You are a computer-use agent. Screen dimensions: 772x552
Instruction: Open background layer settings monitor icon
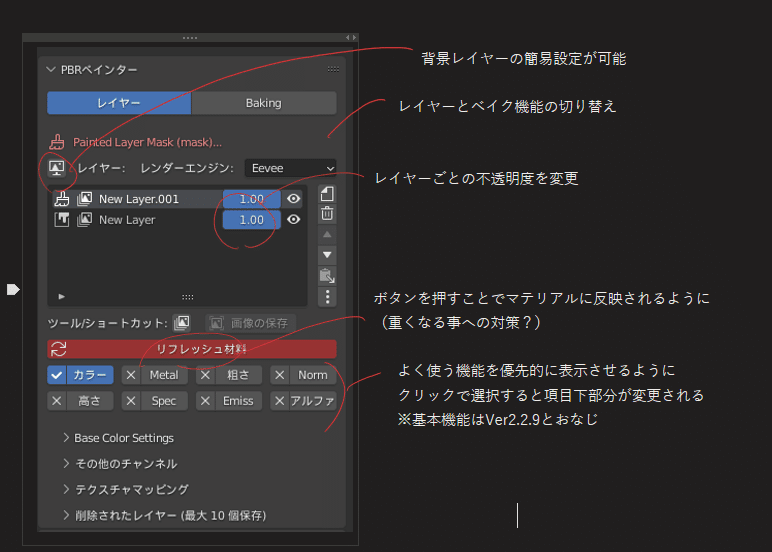click(x=57, y=168)
